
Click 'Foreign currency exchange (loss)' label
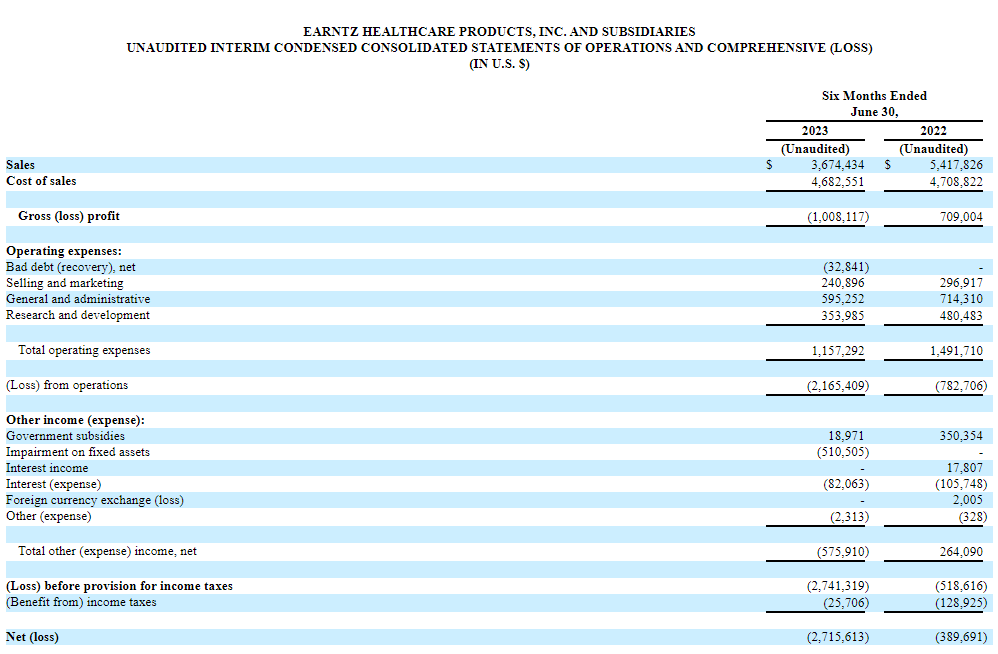pyautogui.click(x=95, y=500)
